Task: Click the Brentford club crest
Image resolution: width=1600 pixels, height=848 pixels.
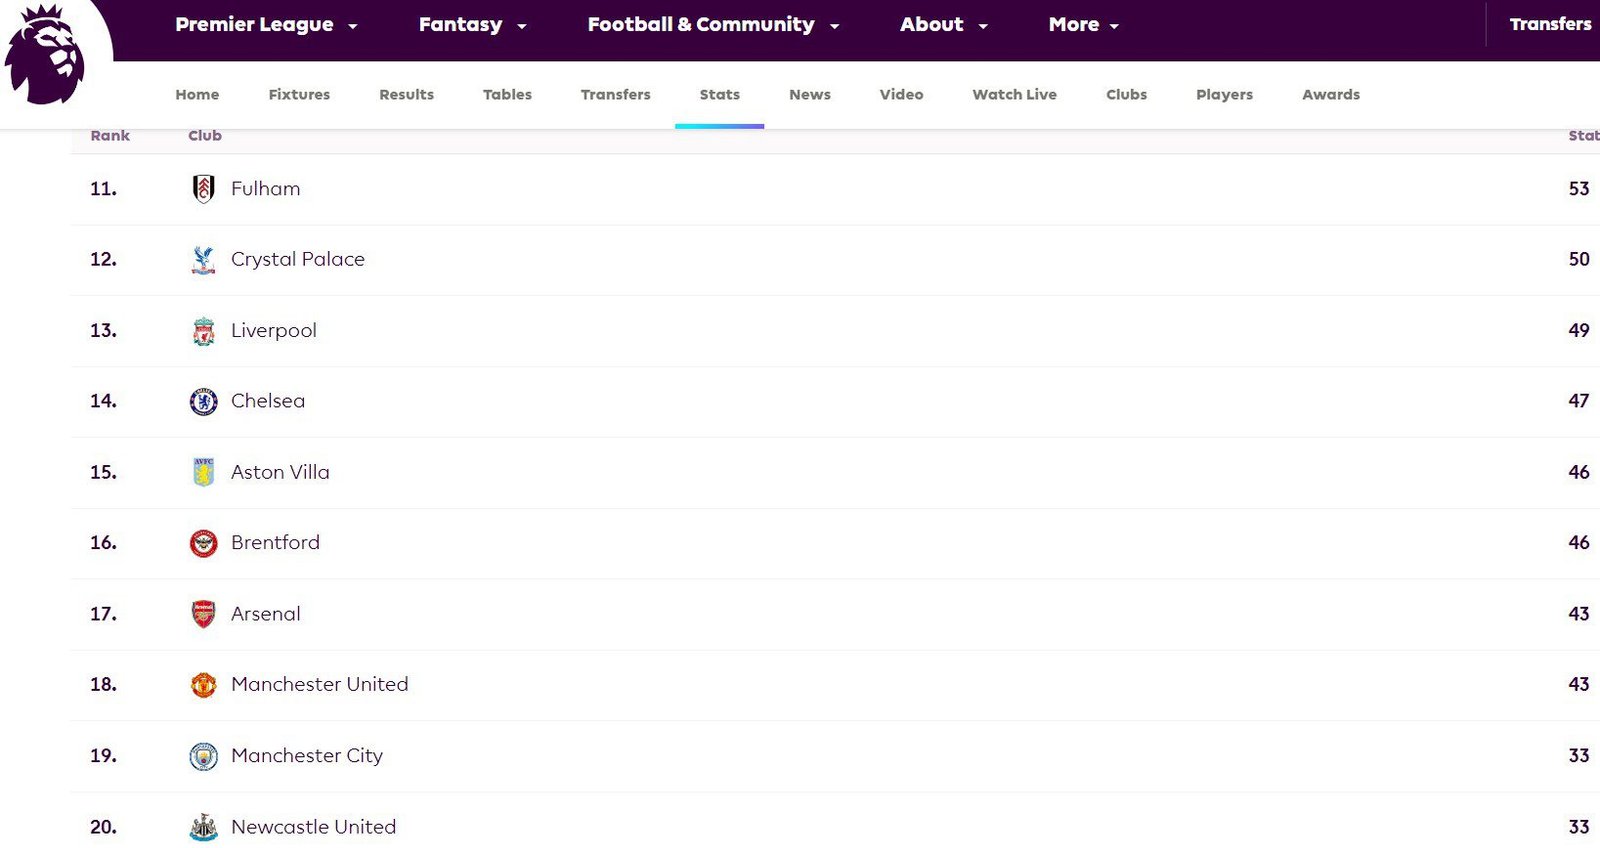Action: click(203, 543)
